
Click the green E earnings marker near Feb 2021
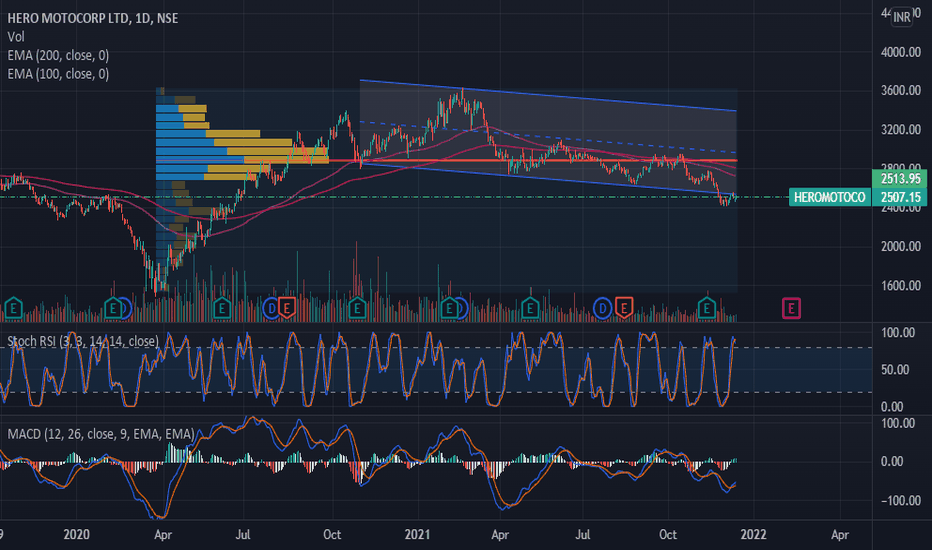pos(449,308)
